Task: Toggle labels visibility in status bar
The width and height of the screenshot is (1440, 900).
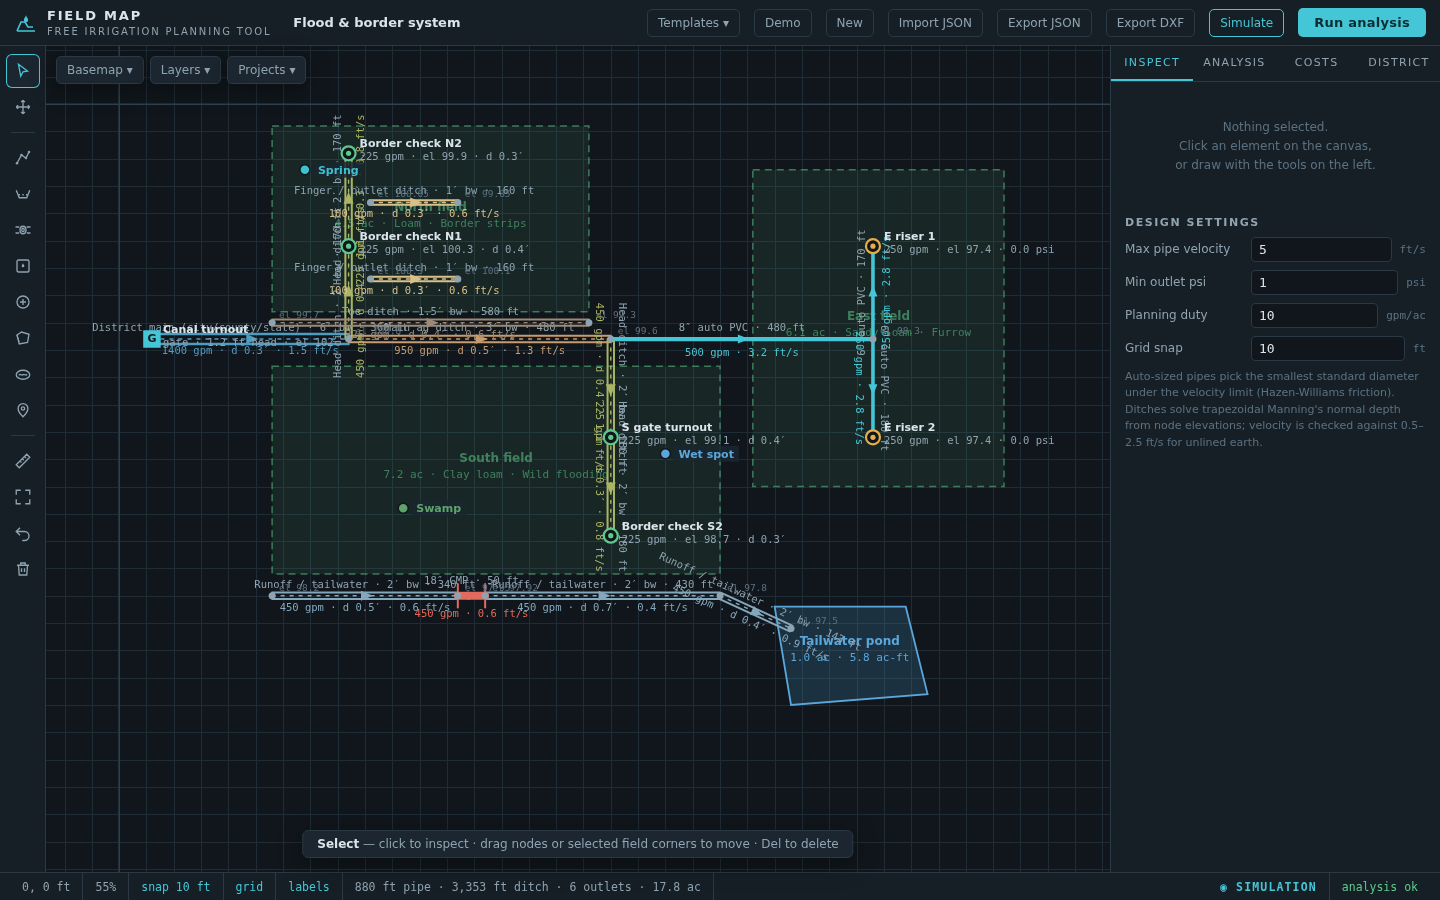Action: 309,887
